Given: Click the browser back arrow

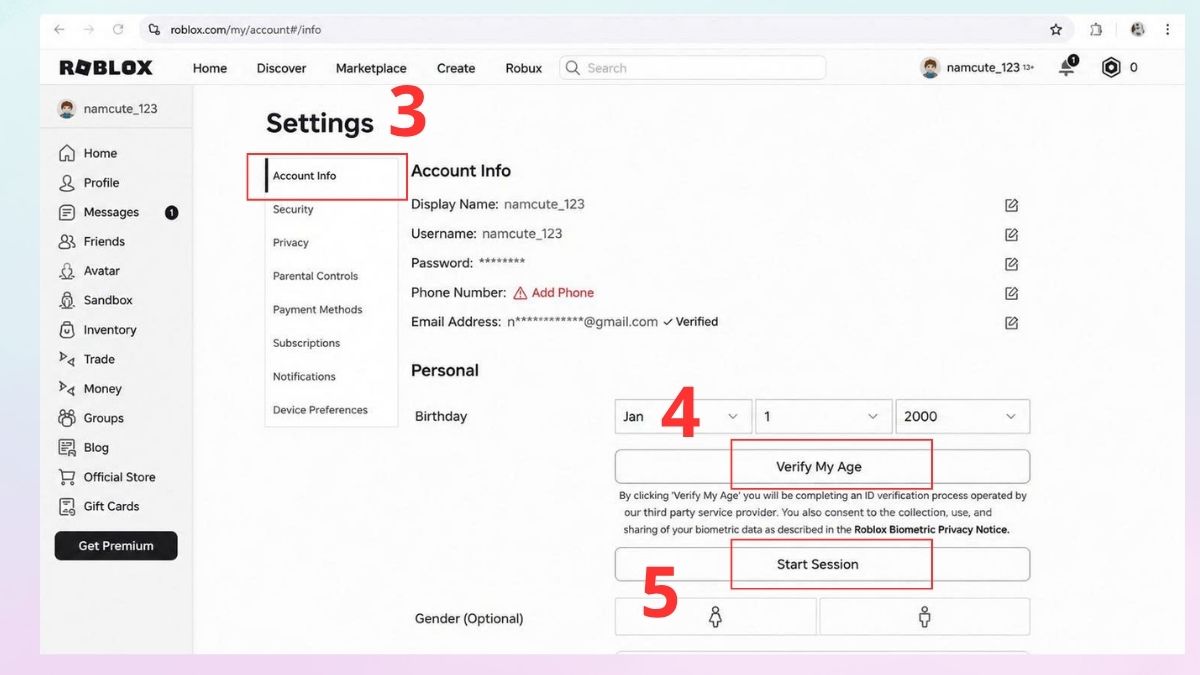Looking at the screenshot, I should (x=59, y=30).
